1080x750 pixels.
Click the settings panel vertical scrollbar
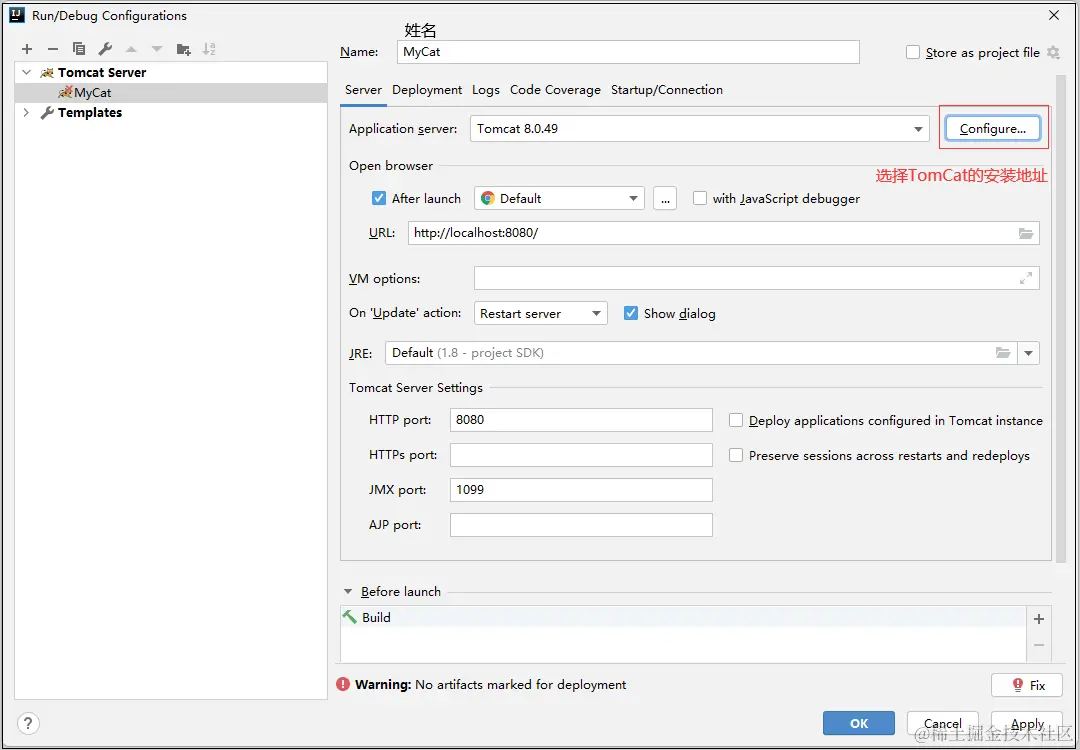coord(1059,317)
